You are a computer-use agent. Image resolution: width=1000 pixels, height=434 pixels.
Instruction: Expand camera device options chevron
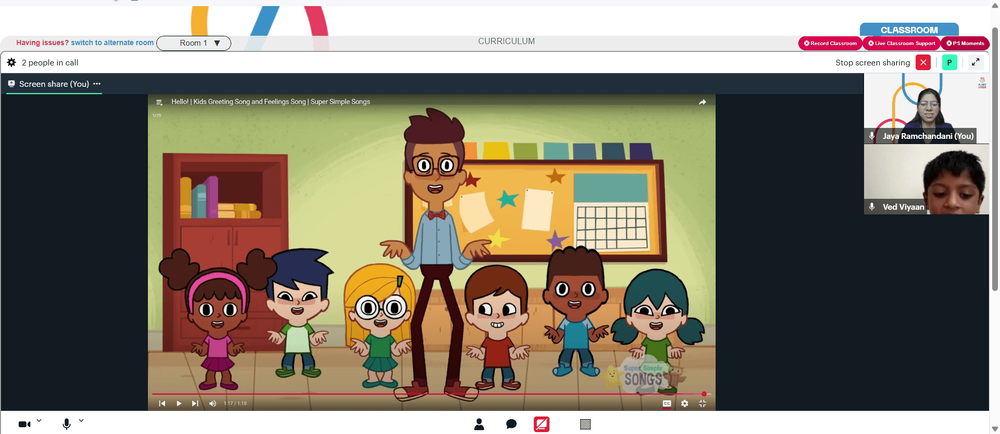pyautogui.click(x=39, y=421)
